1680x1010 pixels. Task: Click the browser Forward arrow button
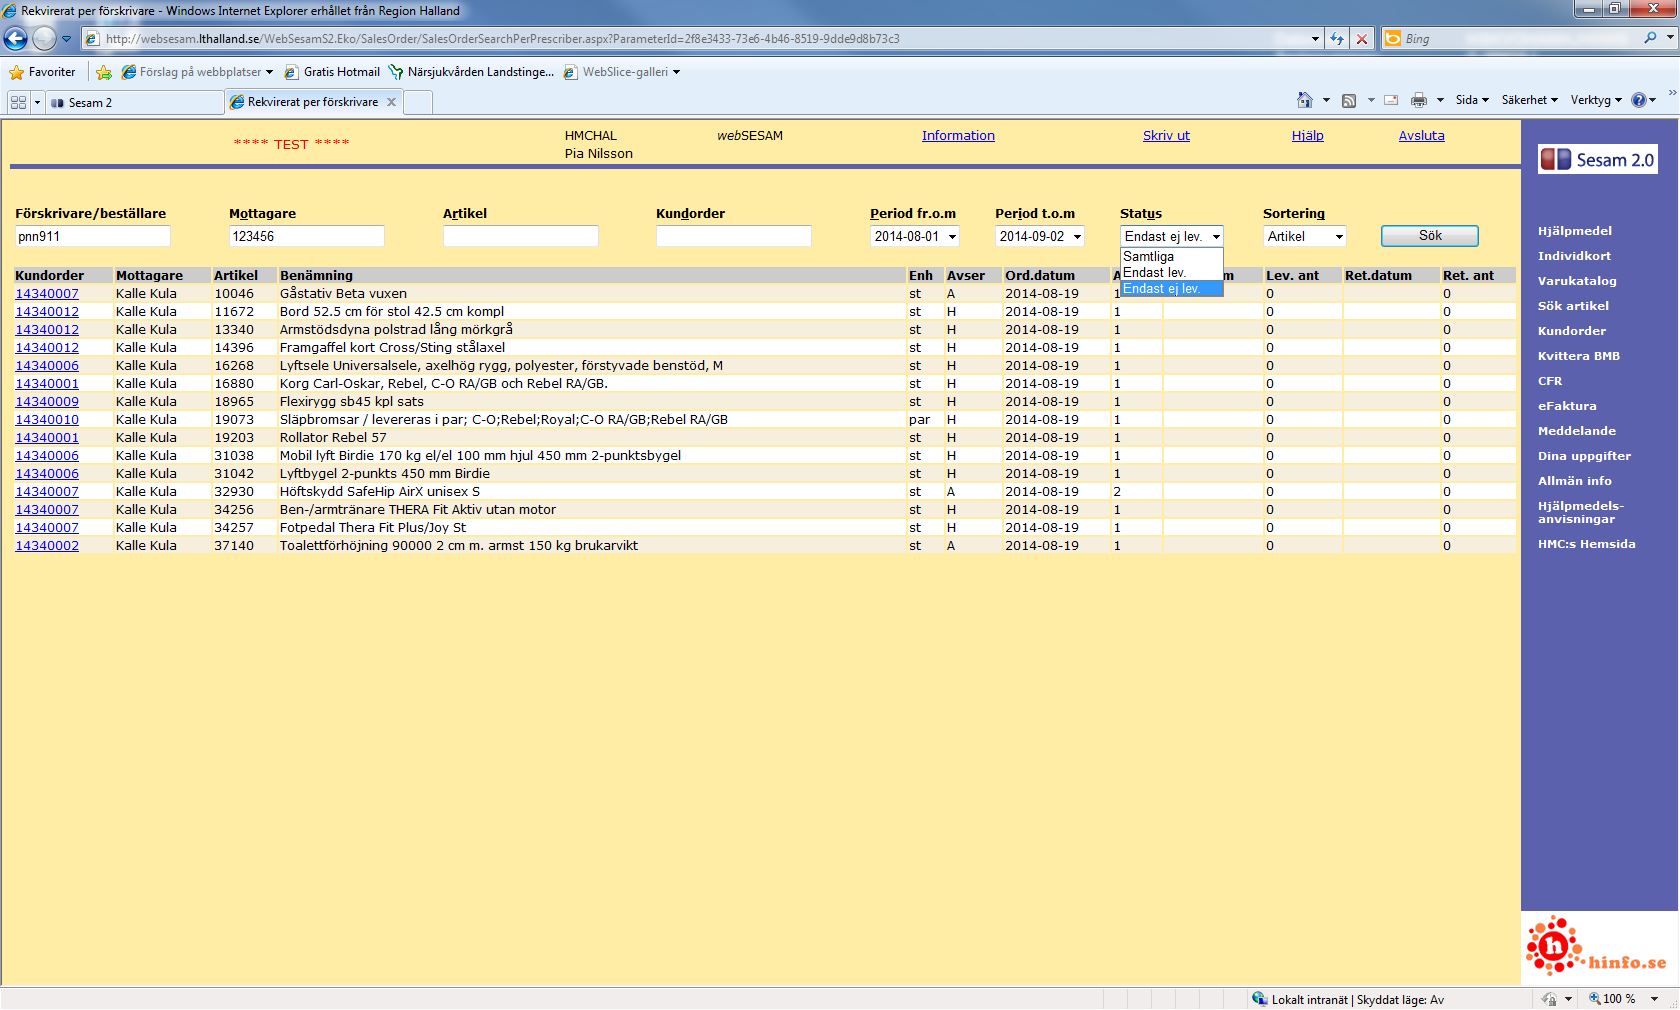pyautogui.click(x=44, y=39)
